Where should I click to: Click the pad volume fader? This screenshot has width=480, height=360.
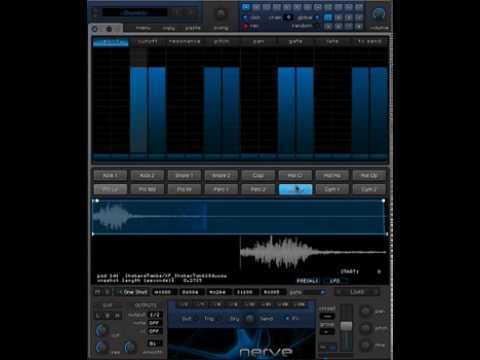tap(346, 326)
